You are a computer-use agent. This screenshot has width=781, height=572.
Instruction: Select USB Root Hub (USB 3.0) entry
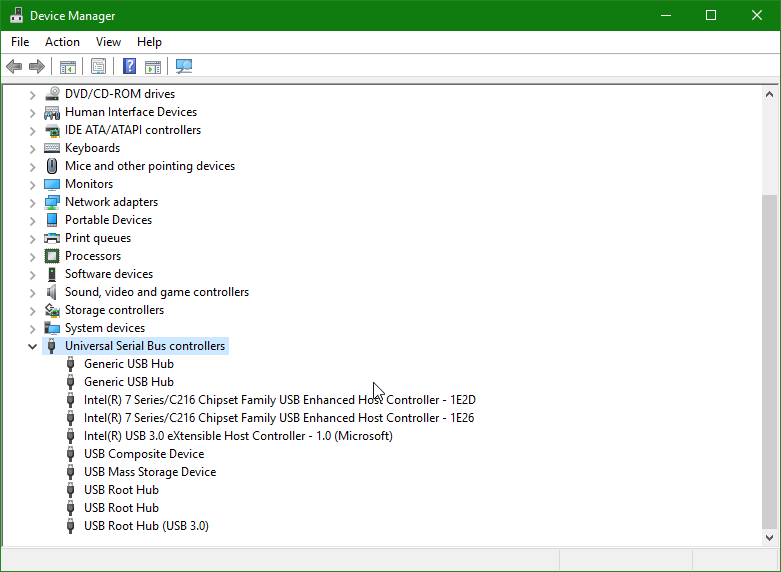[x=146, y=526]
